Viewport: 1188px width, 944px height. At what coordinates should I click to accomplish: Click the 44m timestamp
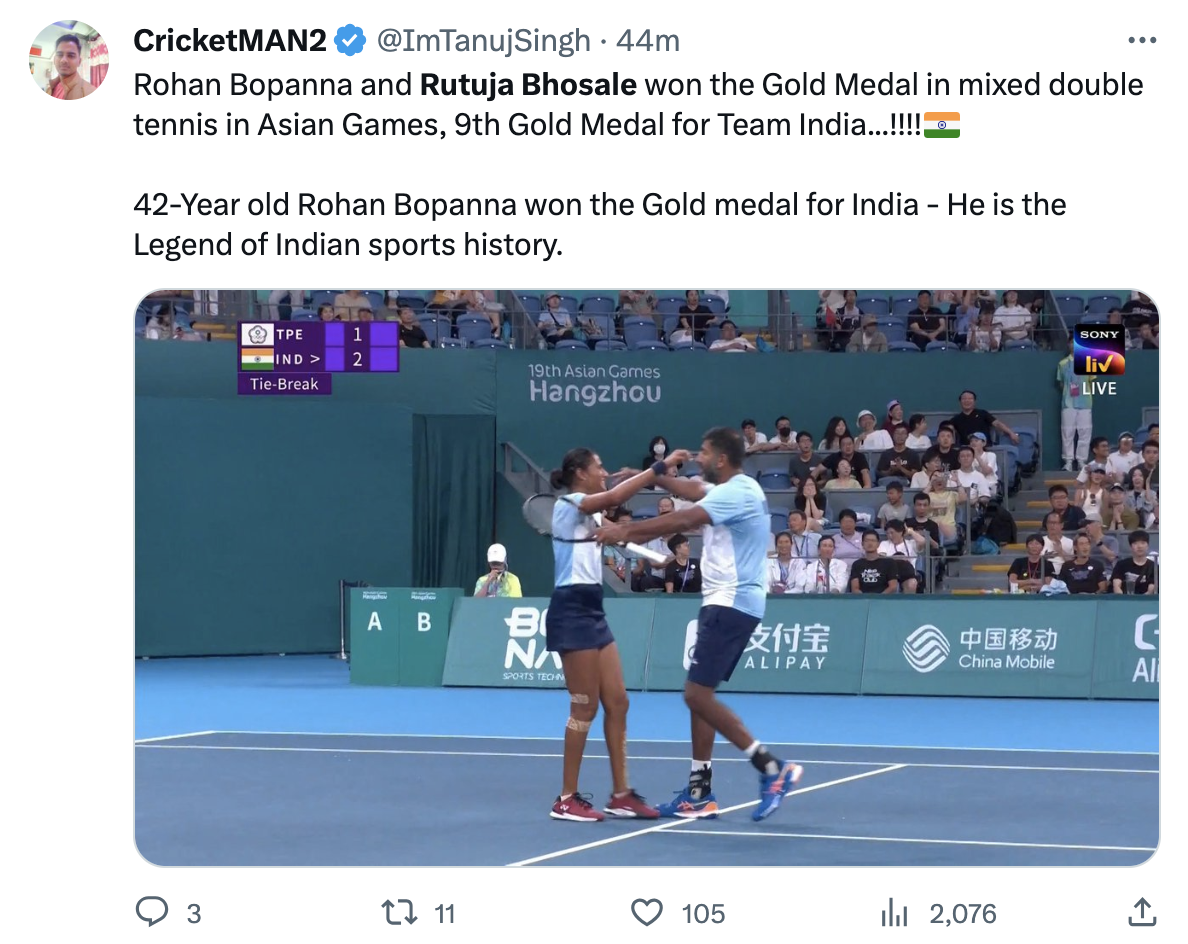648,41
